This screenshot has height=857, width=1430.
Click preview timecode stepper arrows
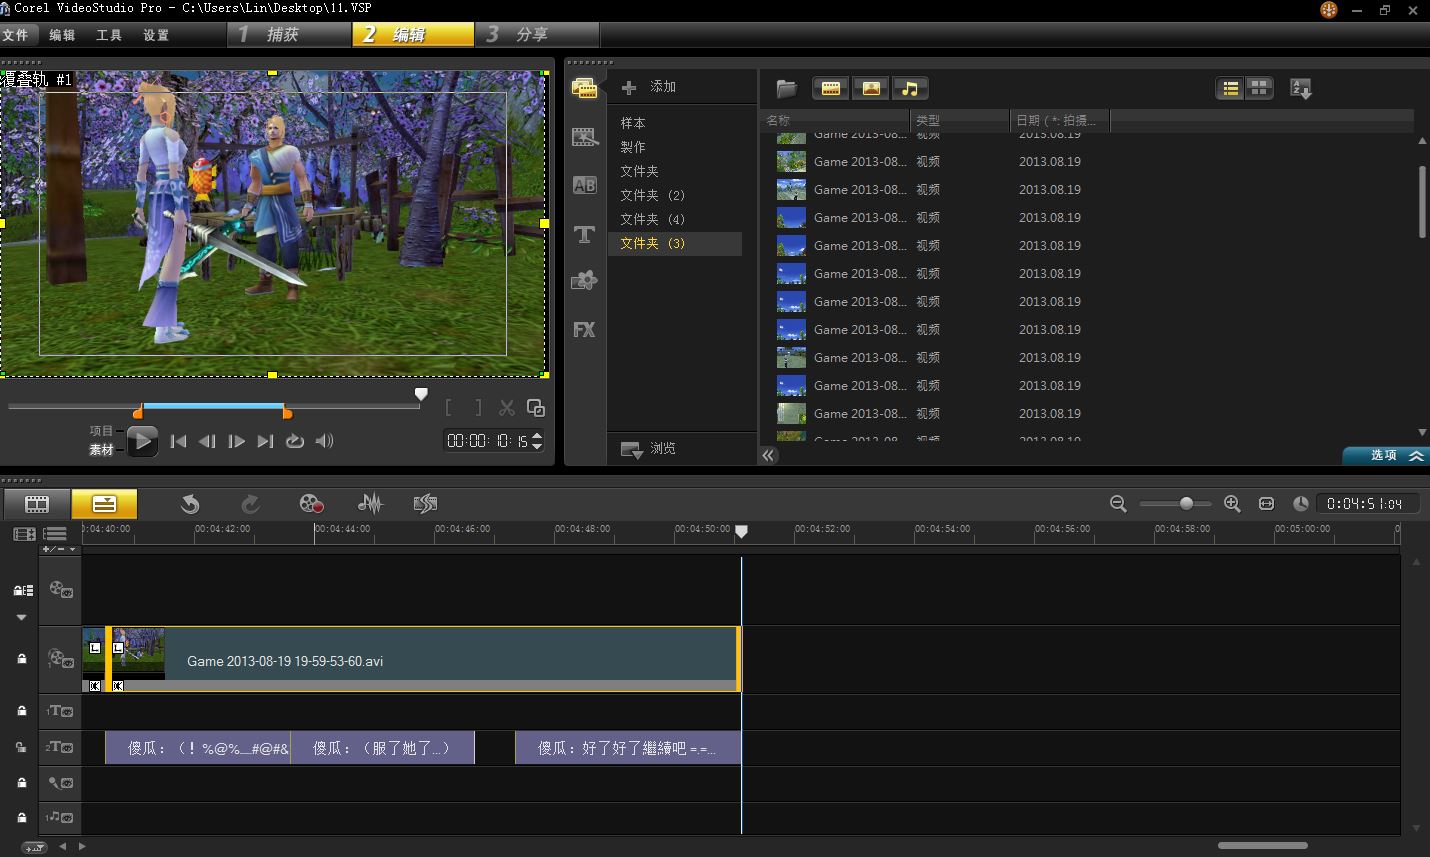coord(537,441)
